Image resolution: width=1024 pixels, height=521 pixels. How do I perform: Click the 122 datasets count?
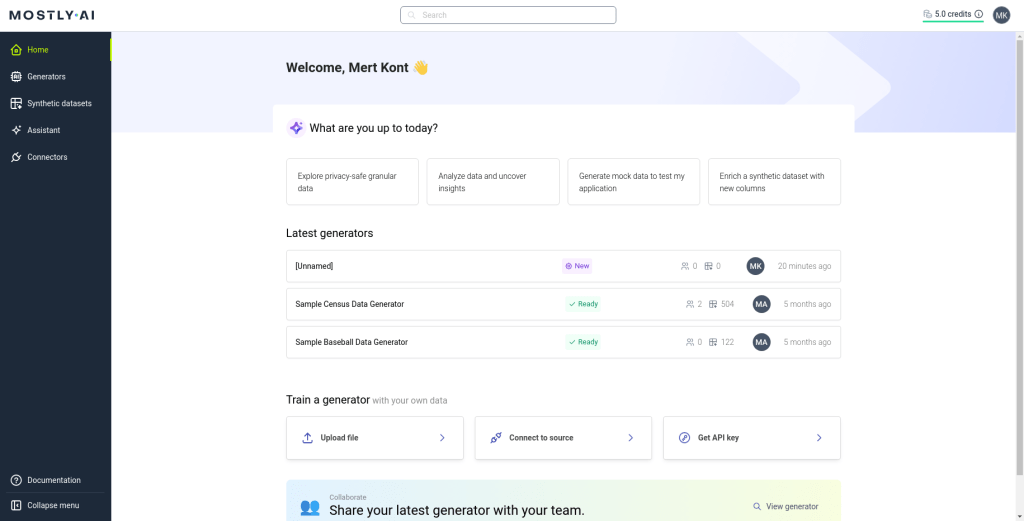click(728, 341)
